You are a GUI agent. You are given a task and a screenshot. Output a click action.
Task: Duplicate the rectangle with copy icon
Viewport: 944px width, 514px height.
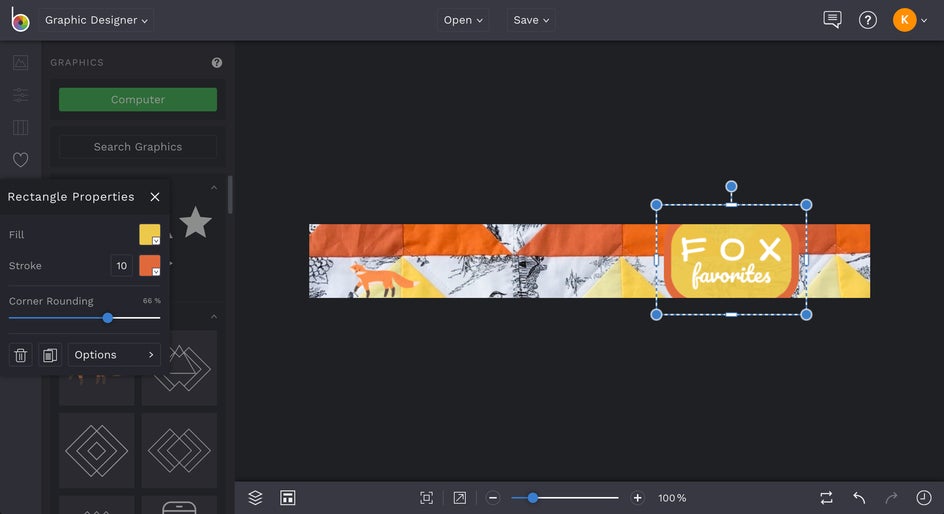(x=50, y=355)
